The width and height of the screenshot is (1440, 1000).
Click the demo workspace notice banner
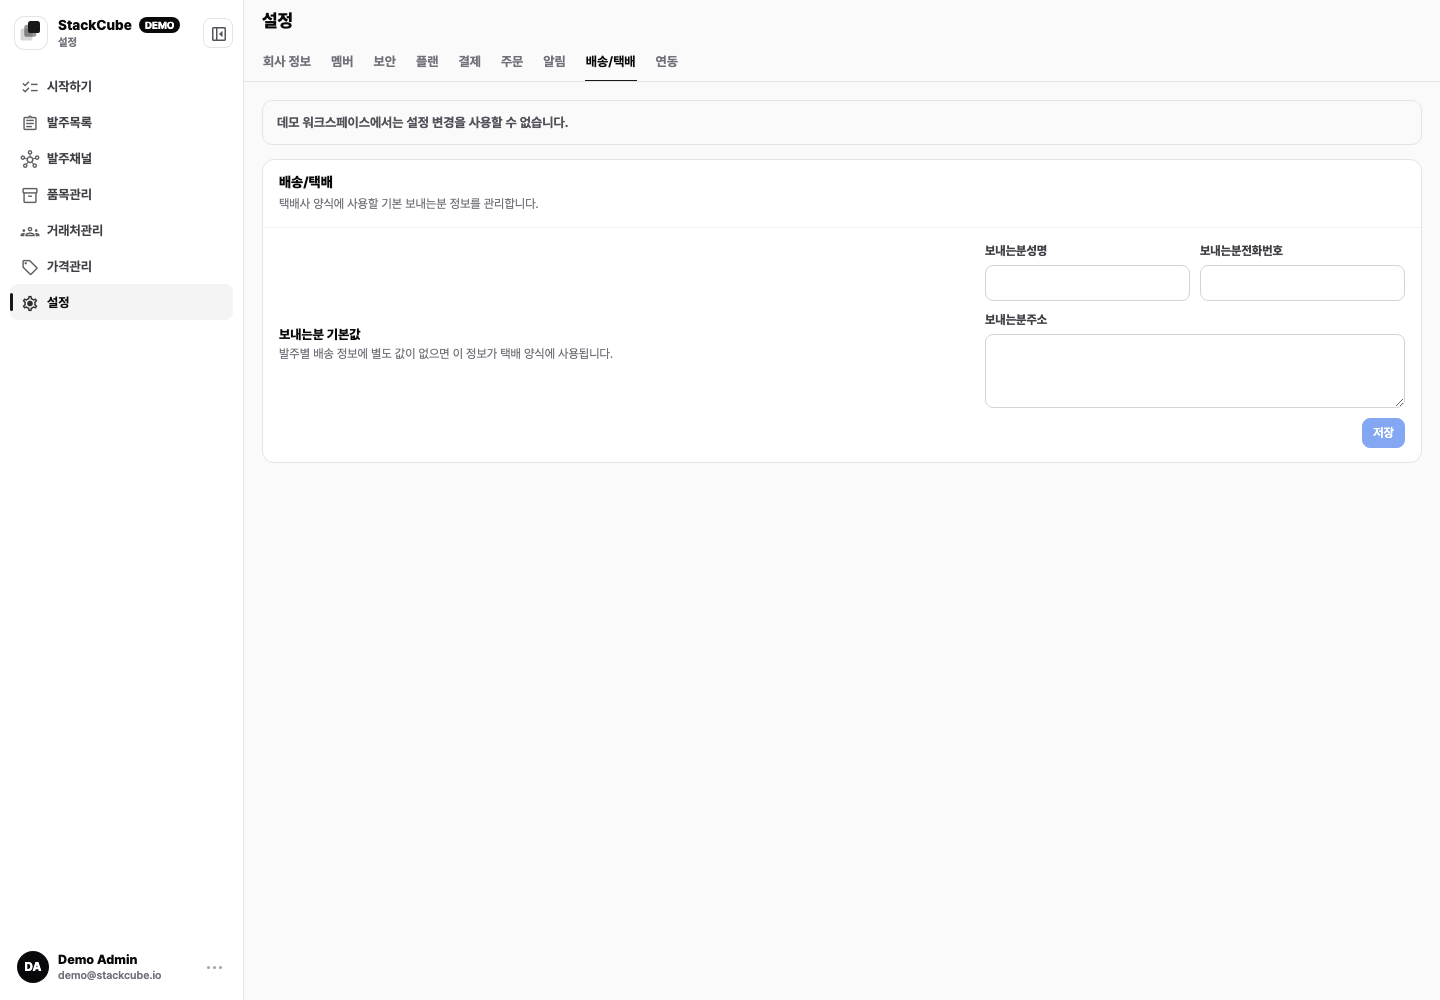842,122
